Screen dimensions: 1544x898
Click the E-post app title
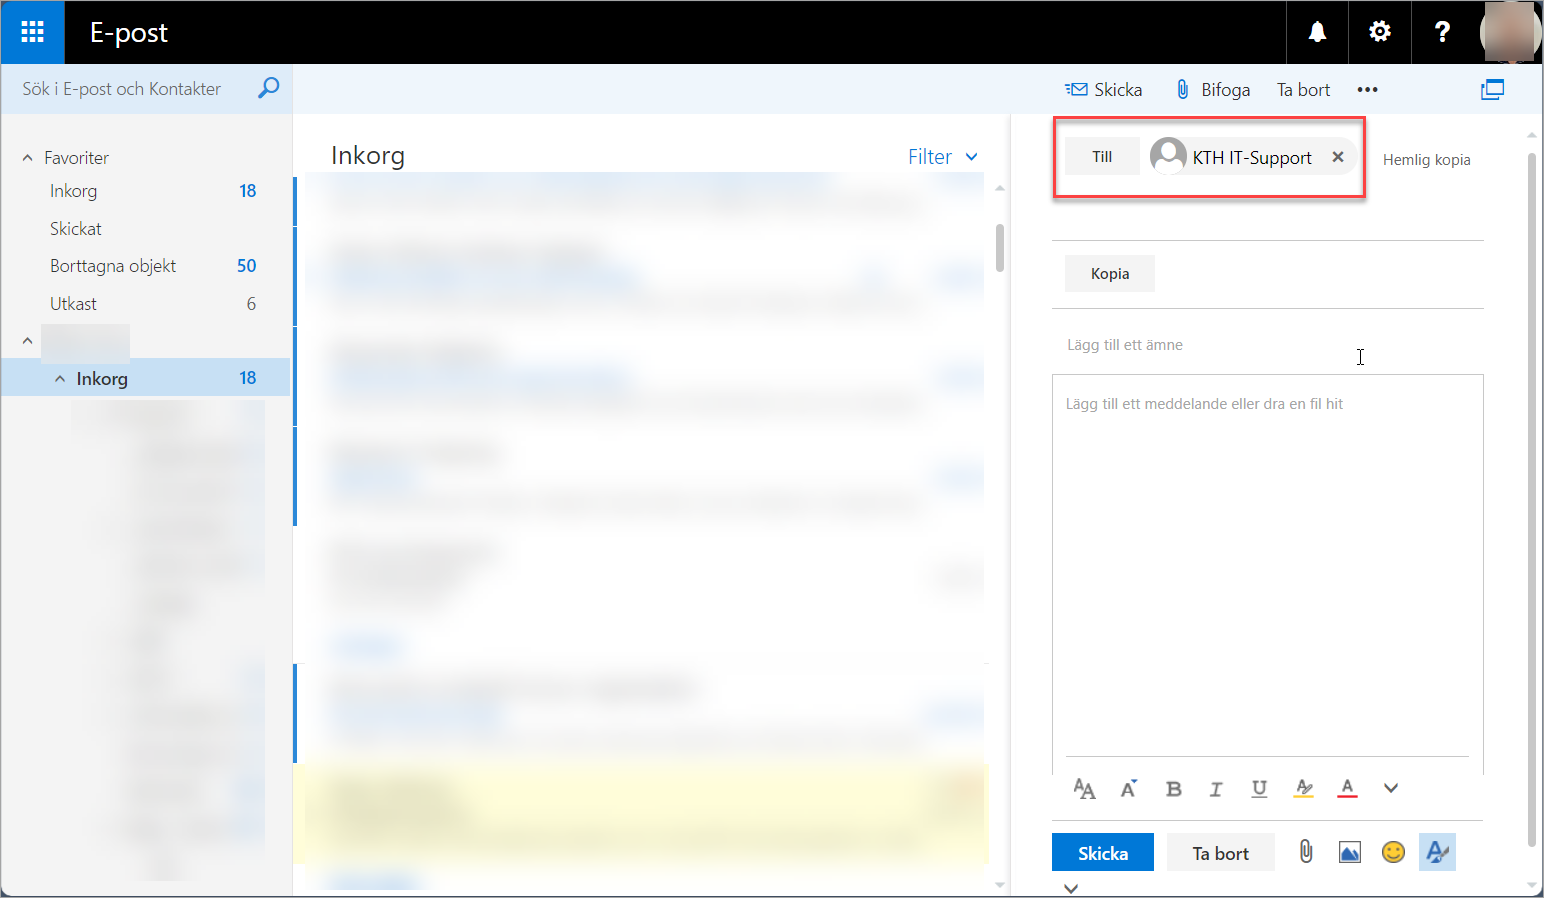pyautogui.click(x=128, y=33)
